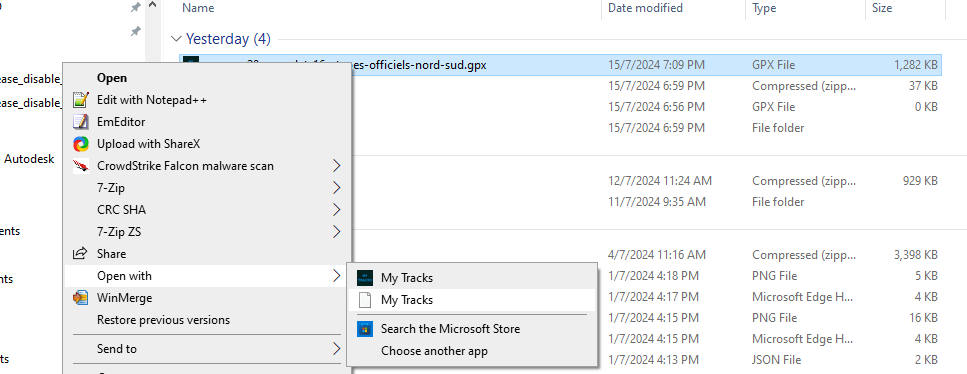Image resolution: width=967 pixels, height=374 pixels.
Task: Click the 1,282 KB size cell
Action: click(x=916, y=65)
